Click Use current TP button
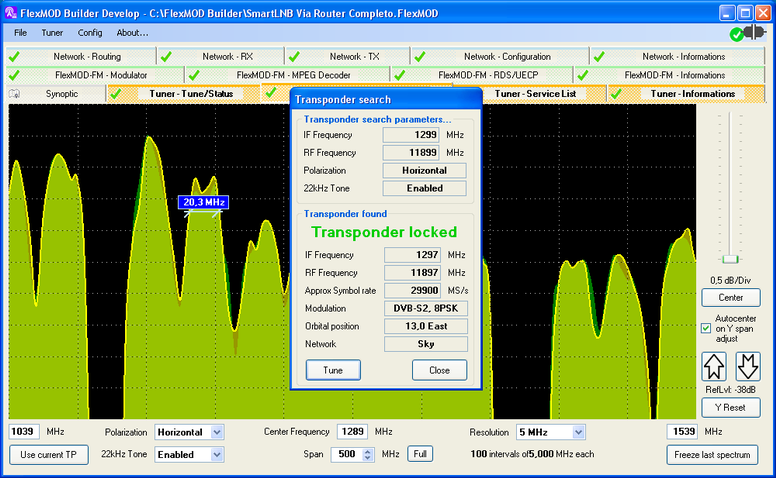This screenshot has width=776, height=478. coord(48,455)
